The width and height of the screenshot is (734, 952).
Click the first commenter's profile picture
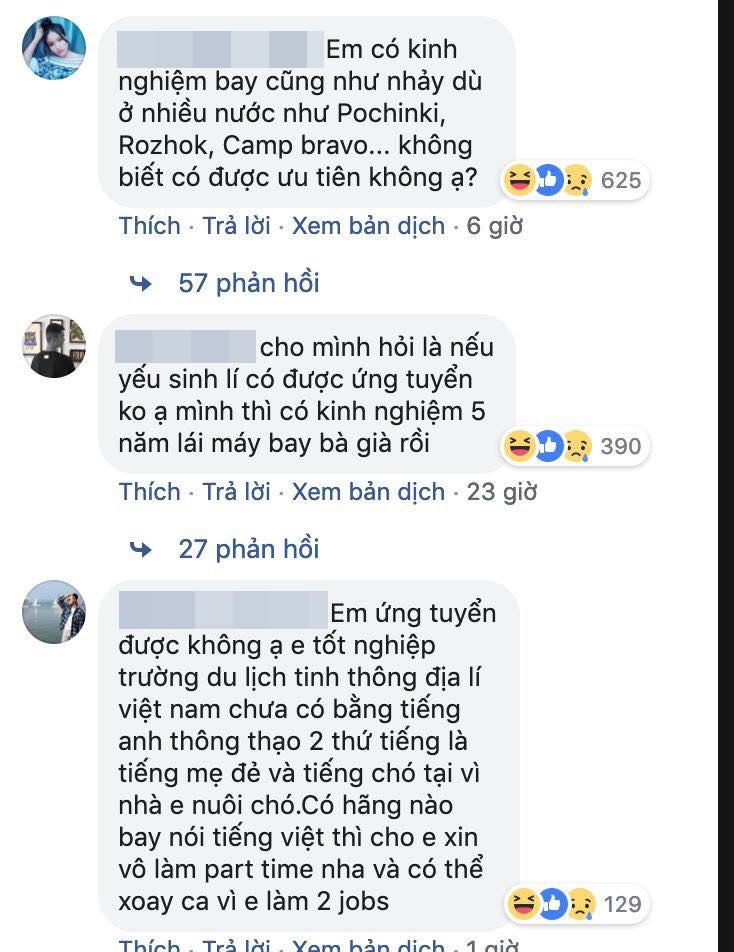(x=54, y=48)
